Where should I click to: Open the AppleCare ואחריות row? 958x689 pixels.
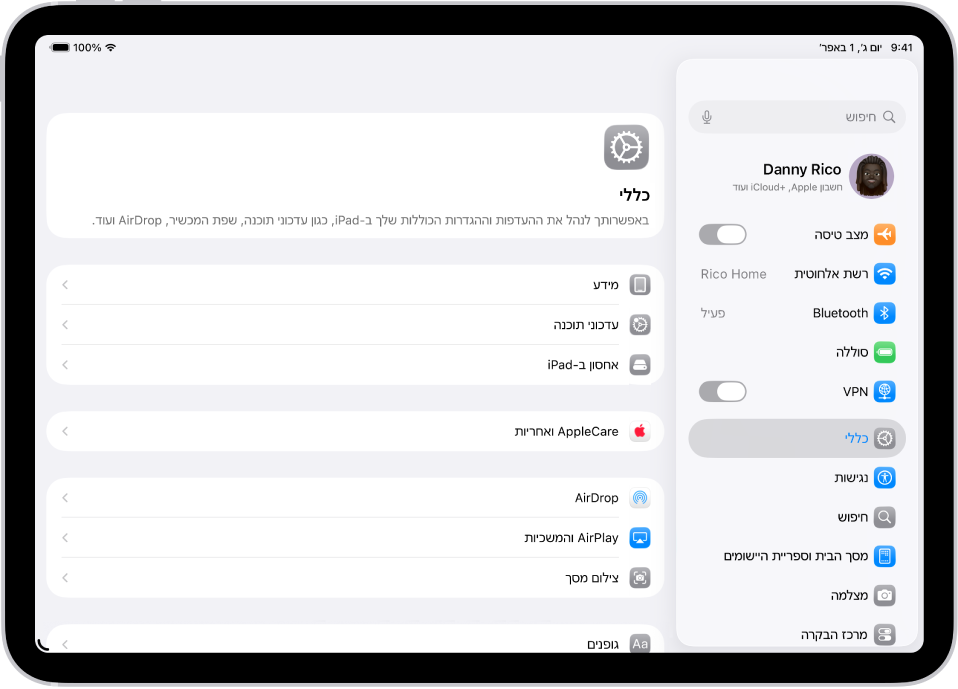(355, 431)
